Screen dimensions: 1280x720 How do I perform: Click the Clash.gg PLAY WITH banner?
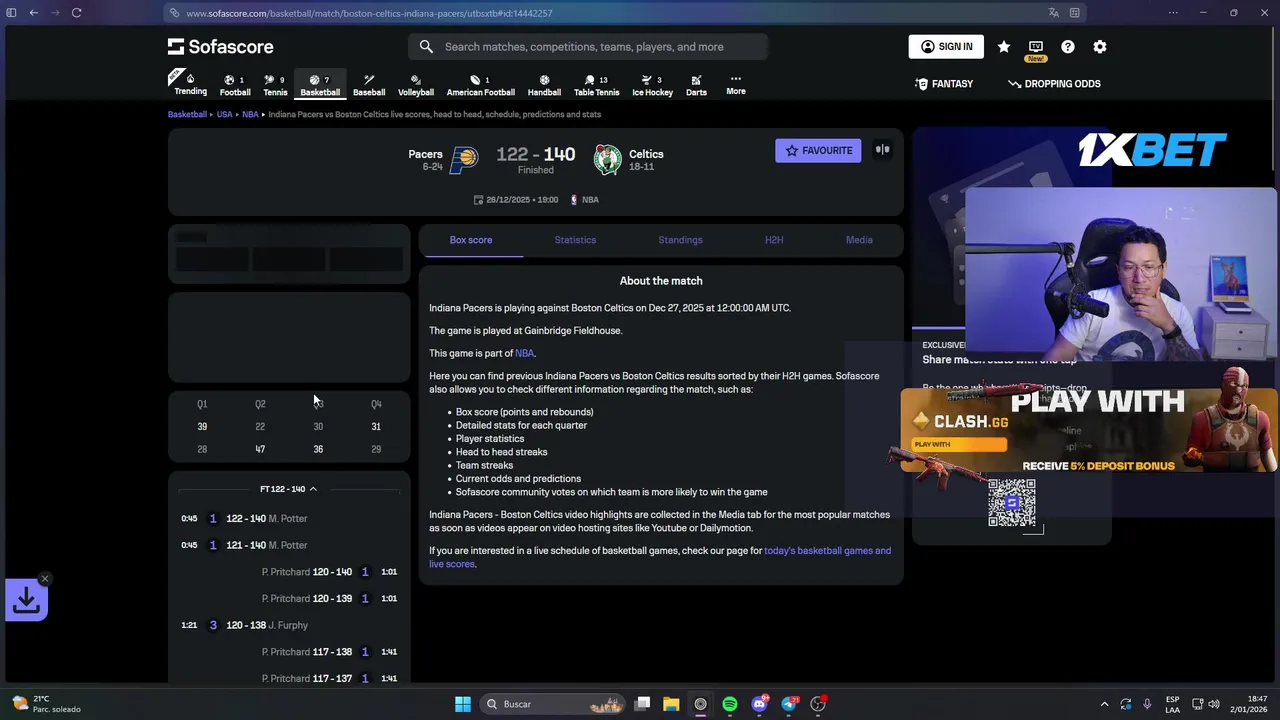point(1088,430)
